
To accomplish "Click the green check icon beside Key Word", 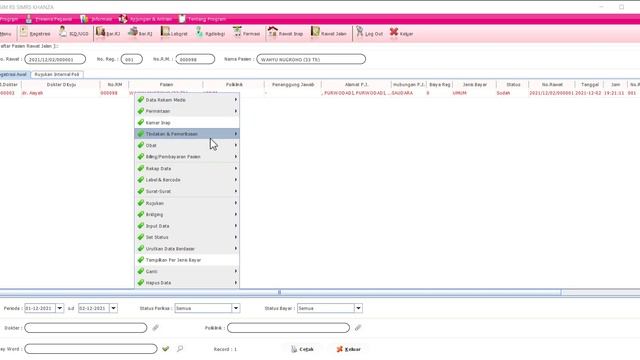I will pos(165,349).
